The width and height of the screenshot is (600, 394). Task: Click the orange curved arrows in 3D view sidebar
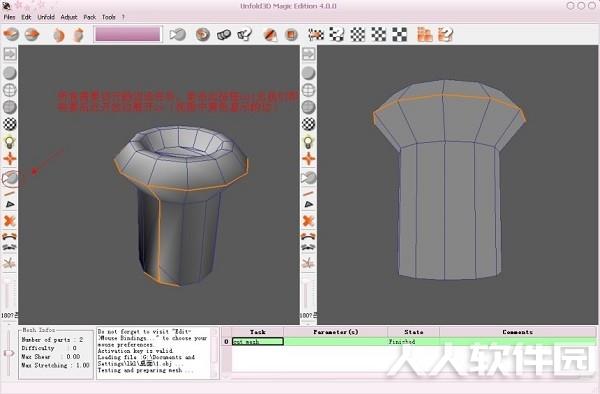click(x=10, y=236)
